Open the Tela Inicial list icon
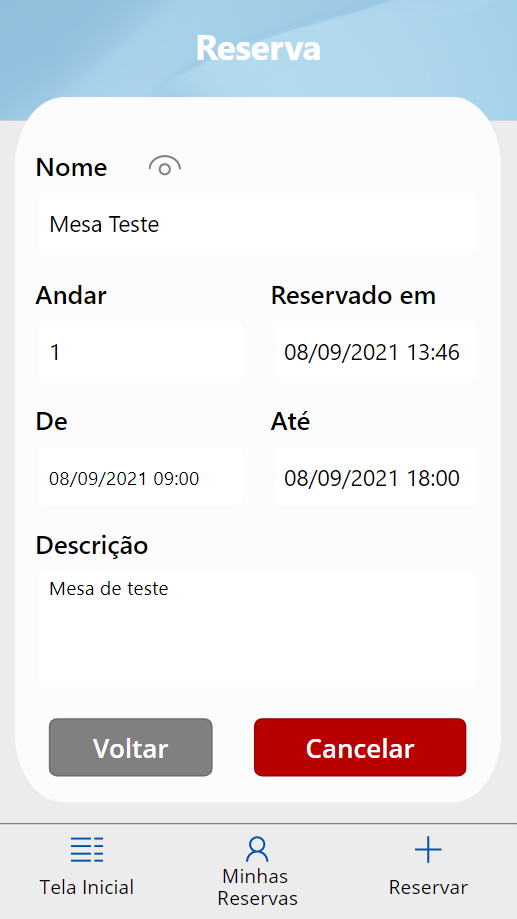The width and height of the screenshot is (517, 919). pos(87,849)
